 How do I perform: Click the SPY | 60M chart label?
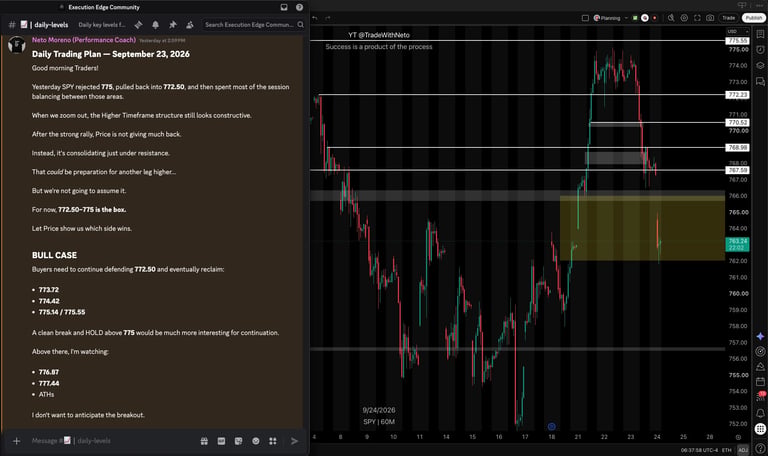[x=379, y=422]
